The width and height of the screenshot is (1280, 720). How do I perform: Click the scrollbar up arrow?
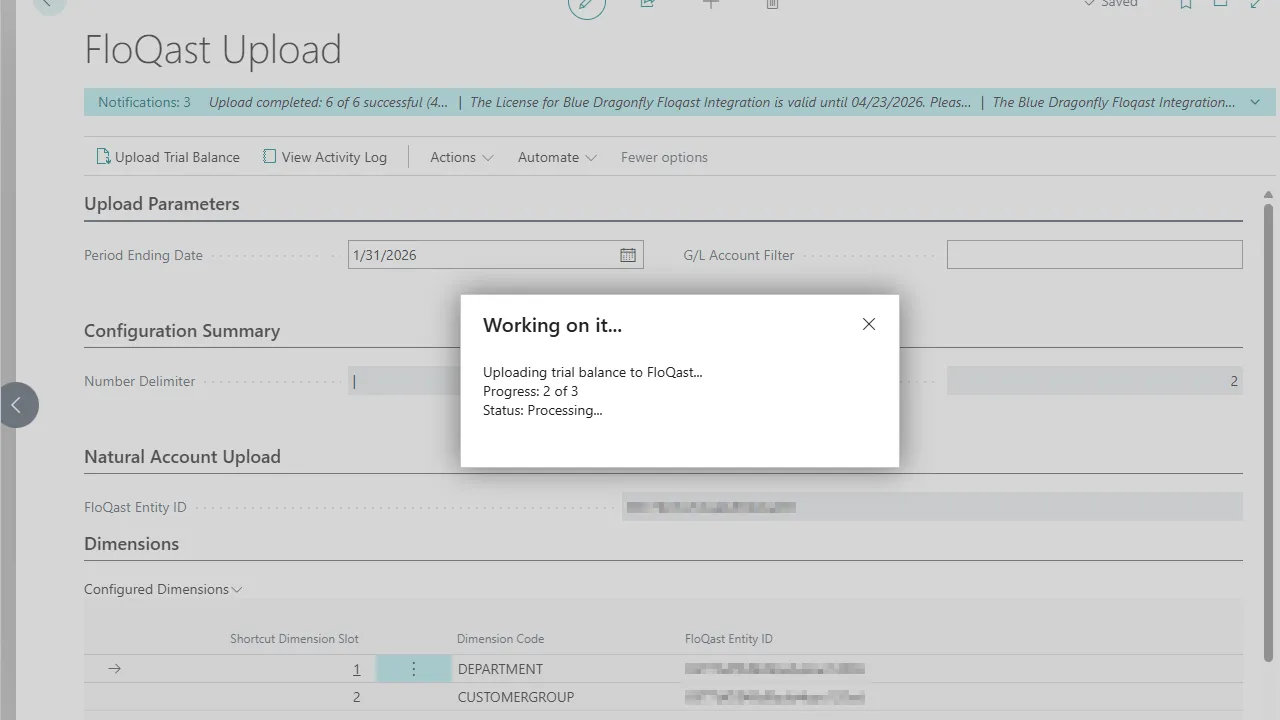(x=1269, y=195)
